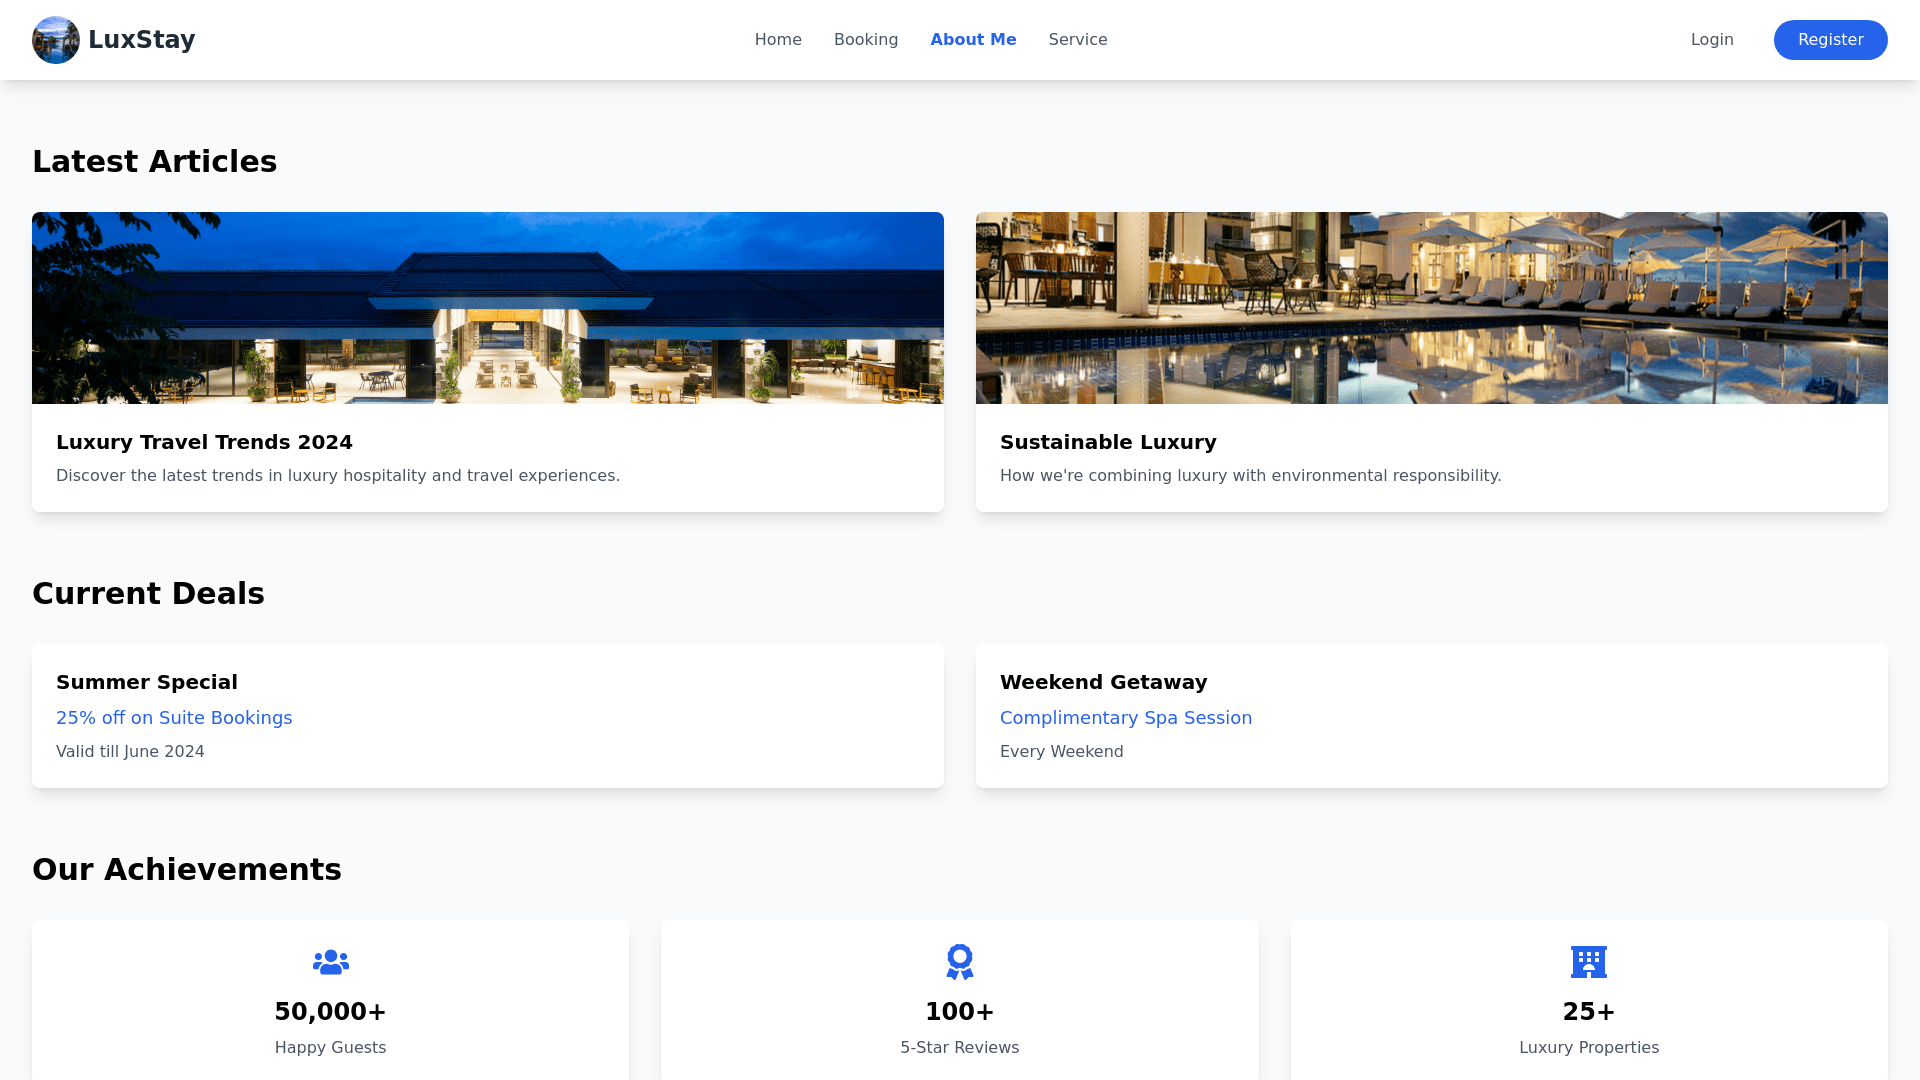Click the LuxStay round logo image
Screen dimensions: 1920x1080
click(x=56, y=40)
